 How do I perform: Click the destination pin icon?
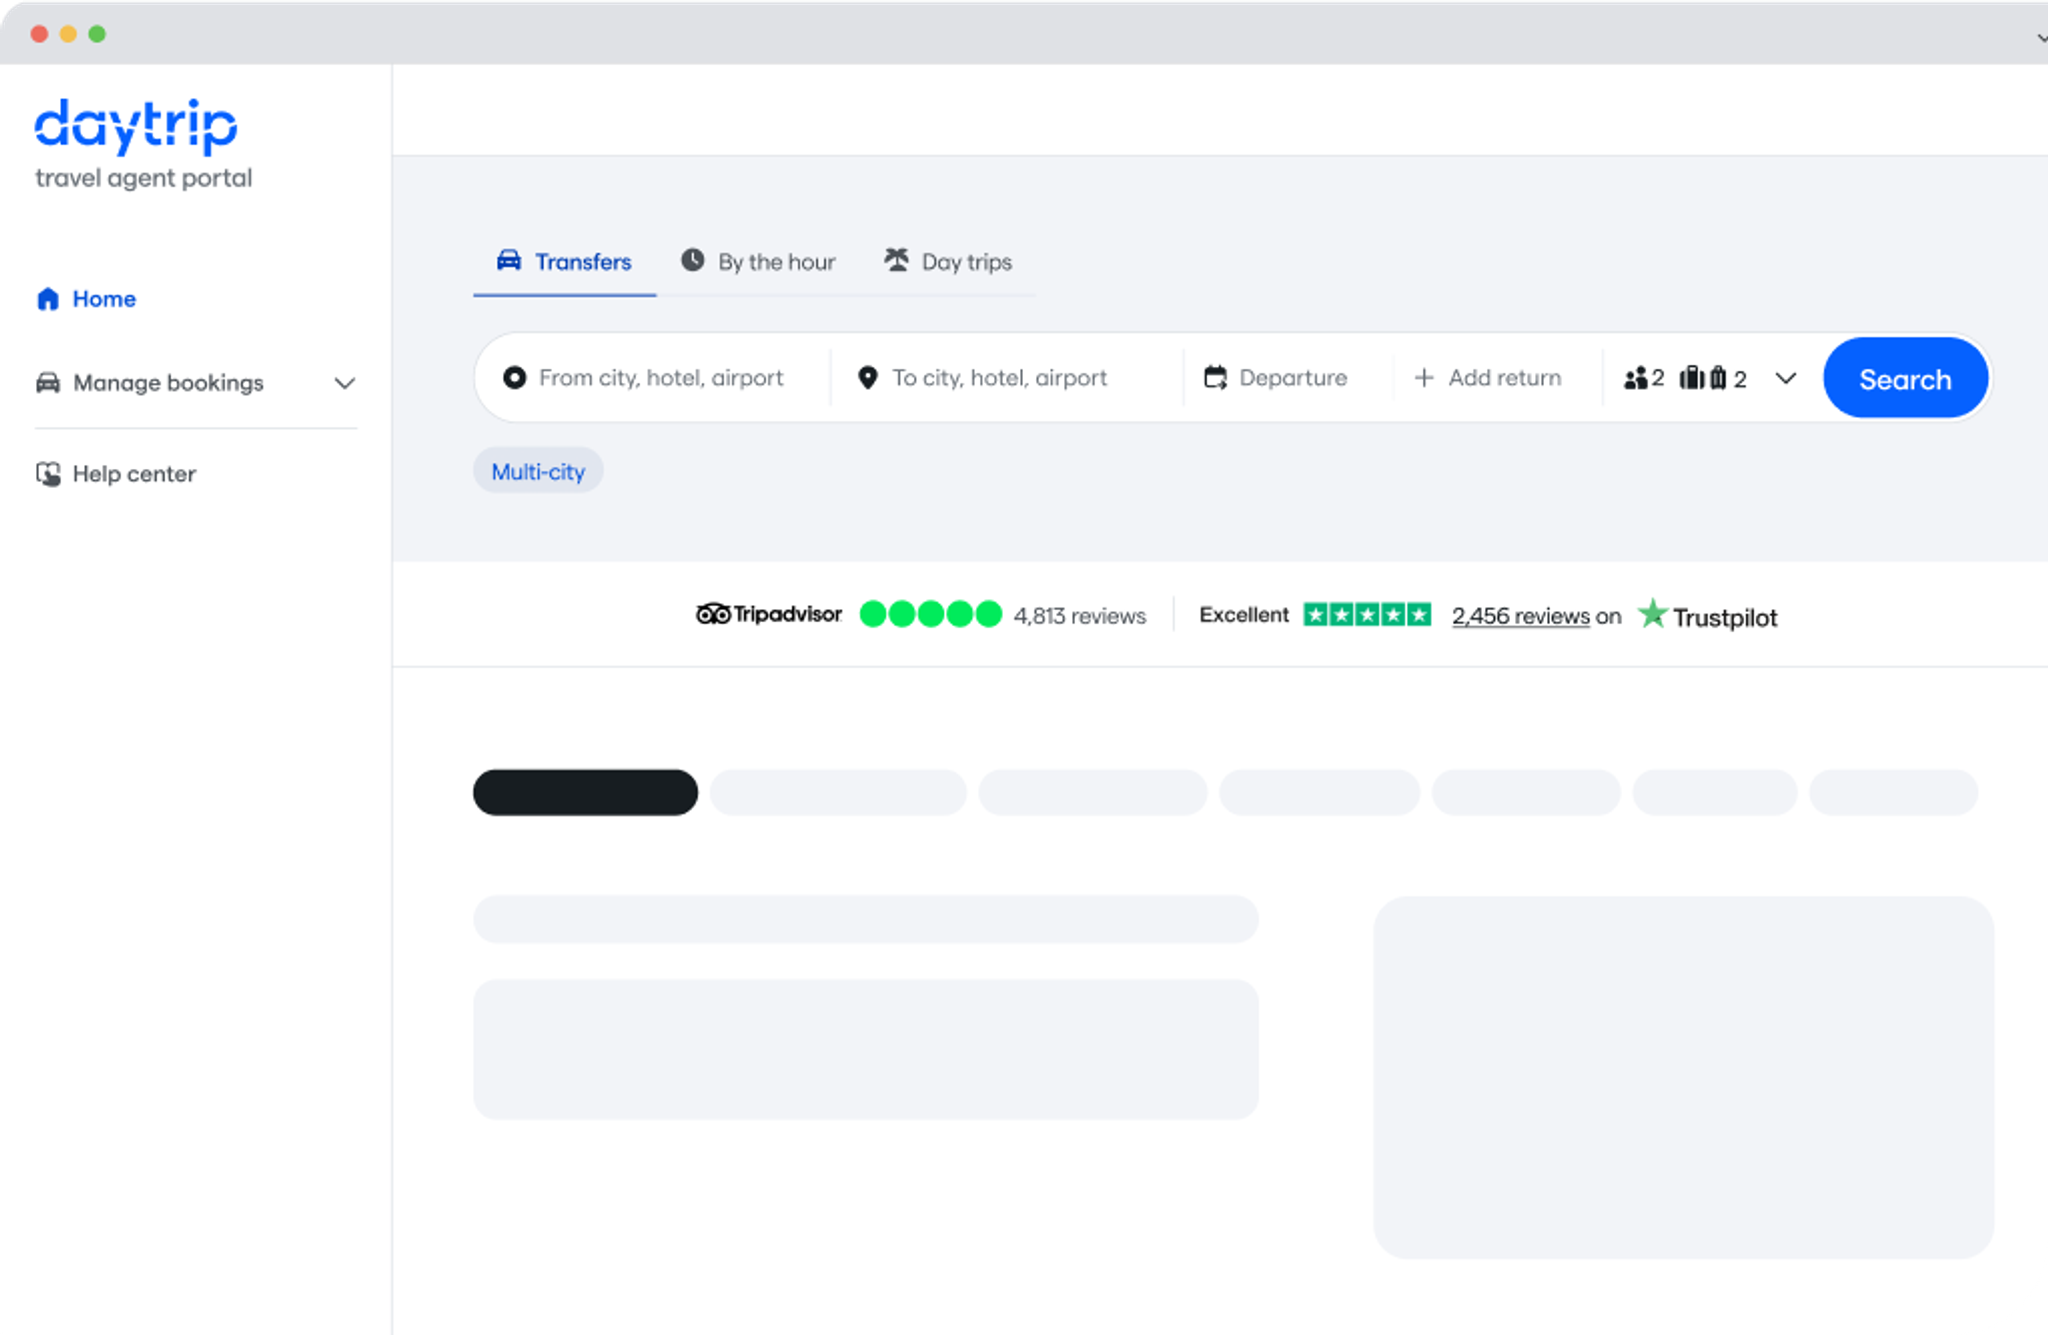point(868,378)
